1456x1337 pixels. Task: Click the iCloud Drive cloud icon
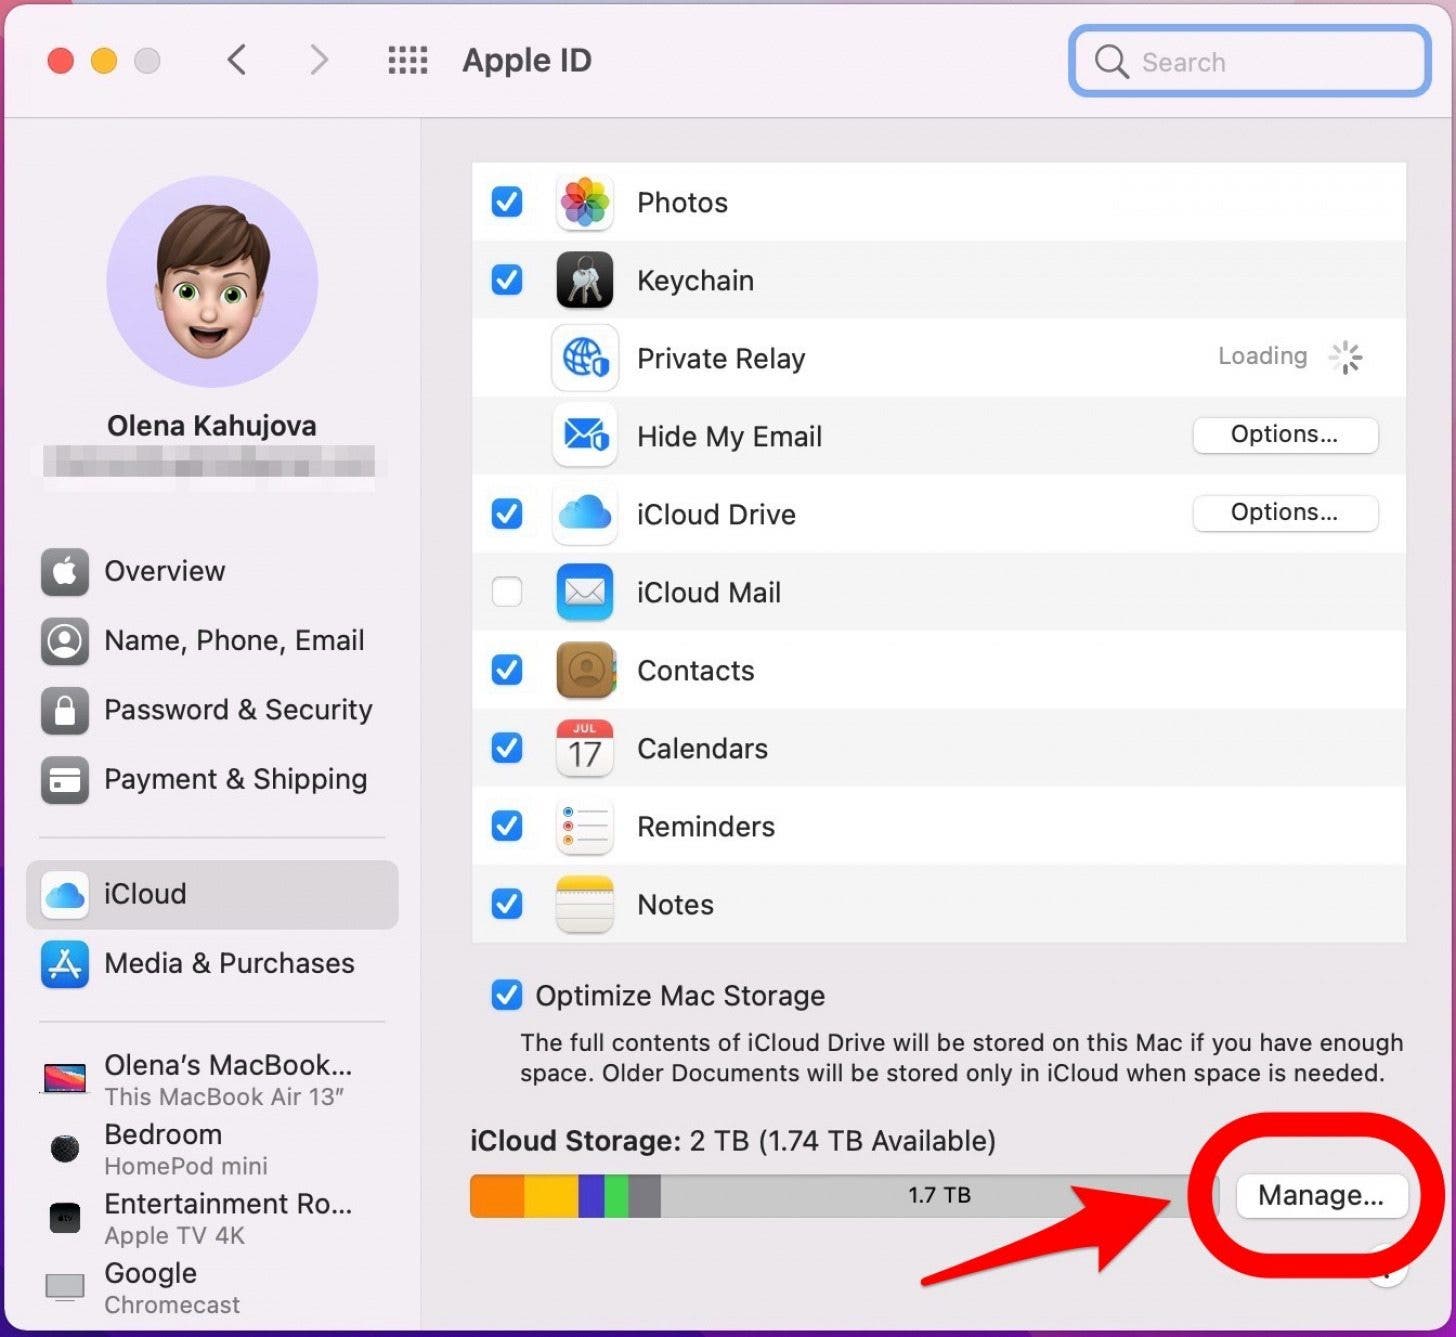click(584, 514)
